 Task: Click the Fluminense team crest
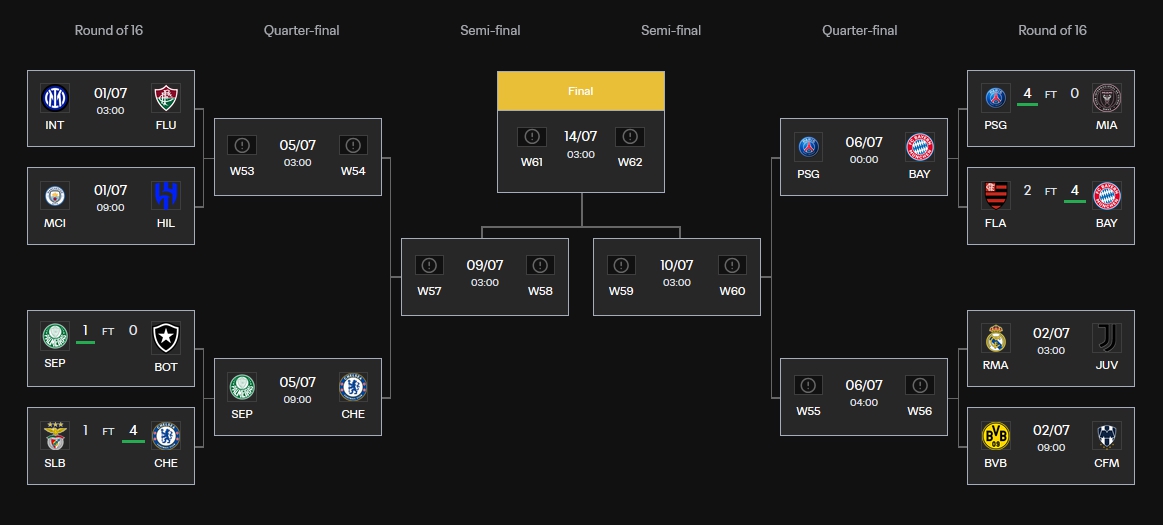click(x=166, y=98)
